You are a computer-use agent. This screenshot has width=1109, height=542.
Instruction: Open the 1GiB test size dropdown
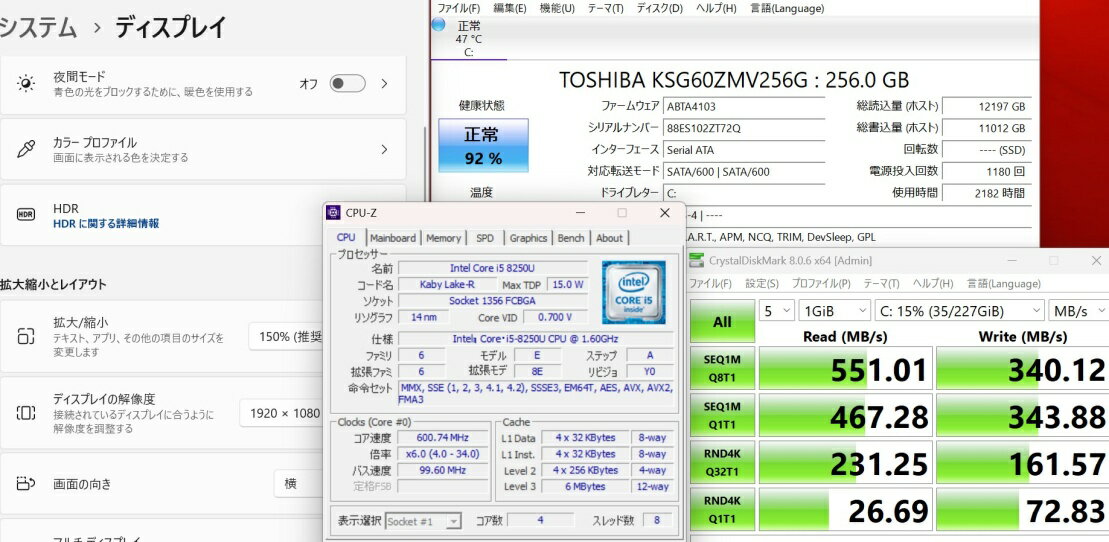(x=832, y=311)
